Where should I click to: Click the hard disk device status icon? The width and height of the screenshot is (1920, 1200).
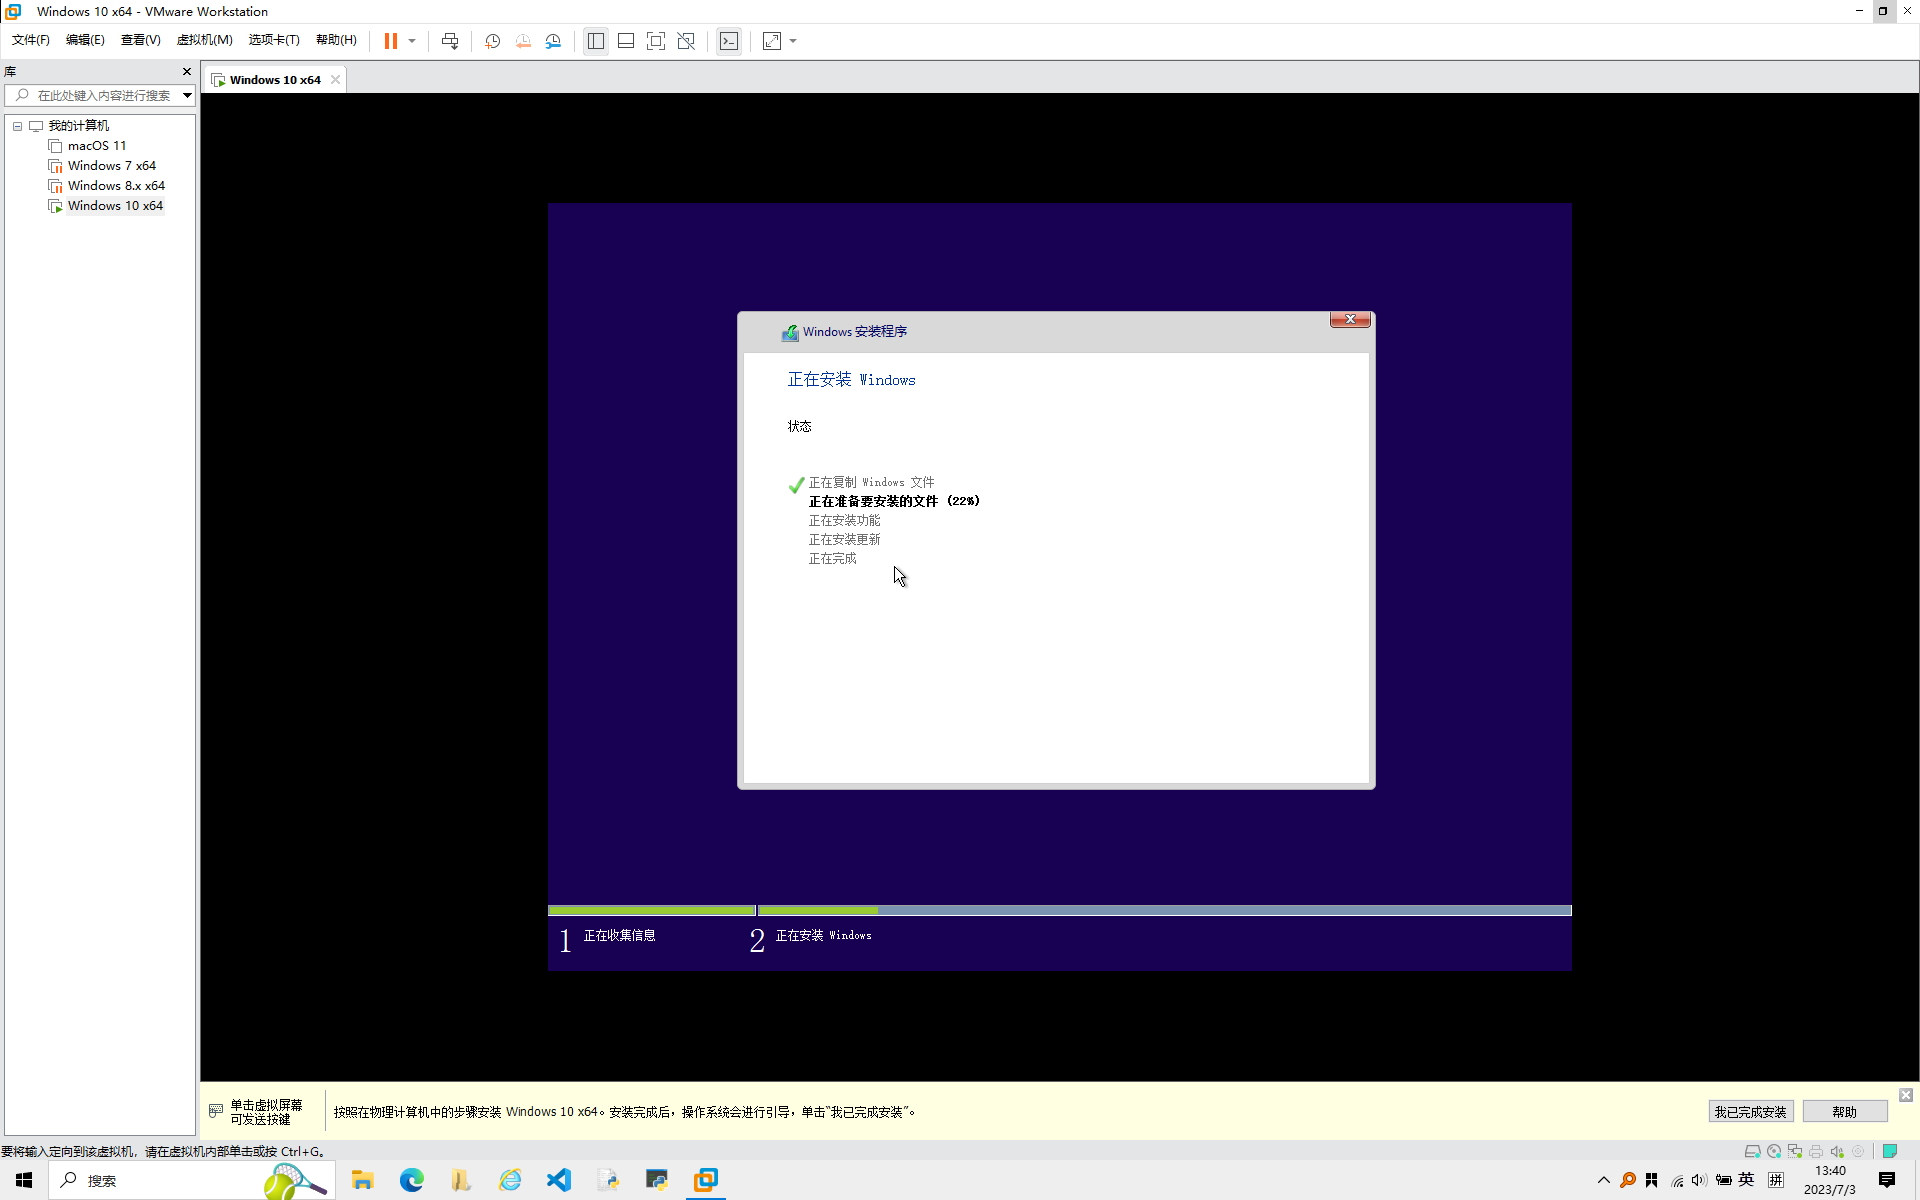click(1752, 1151)
